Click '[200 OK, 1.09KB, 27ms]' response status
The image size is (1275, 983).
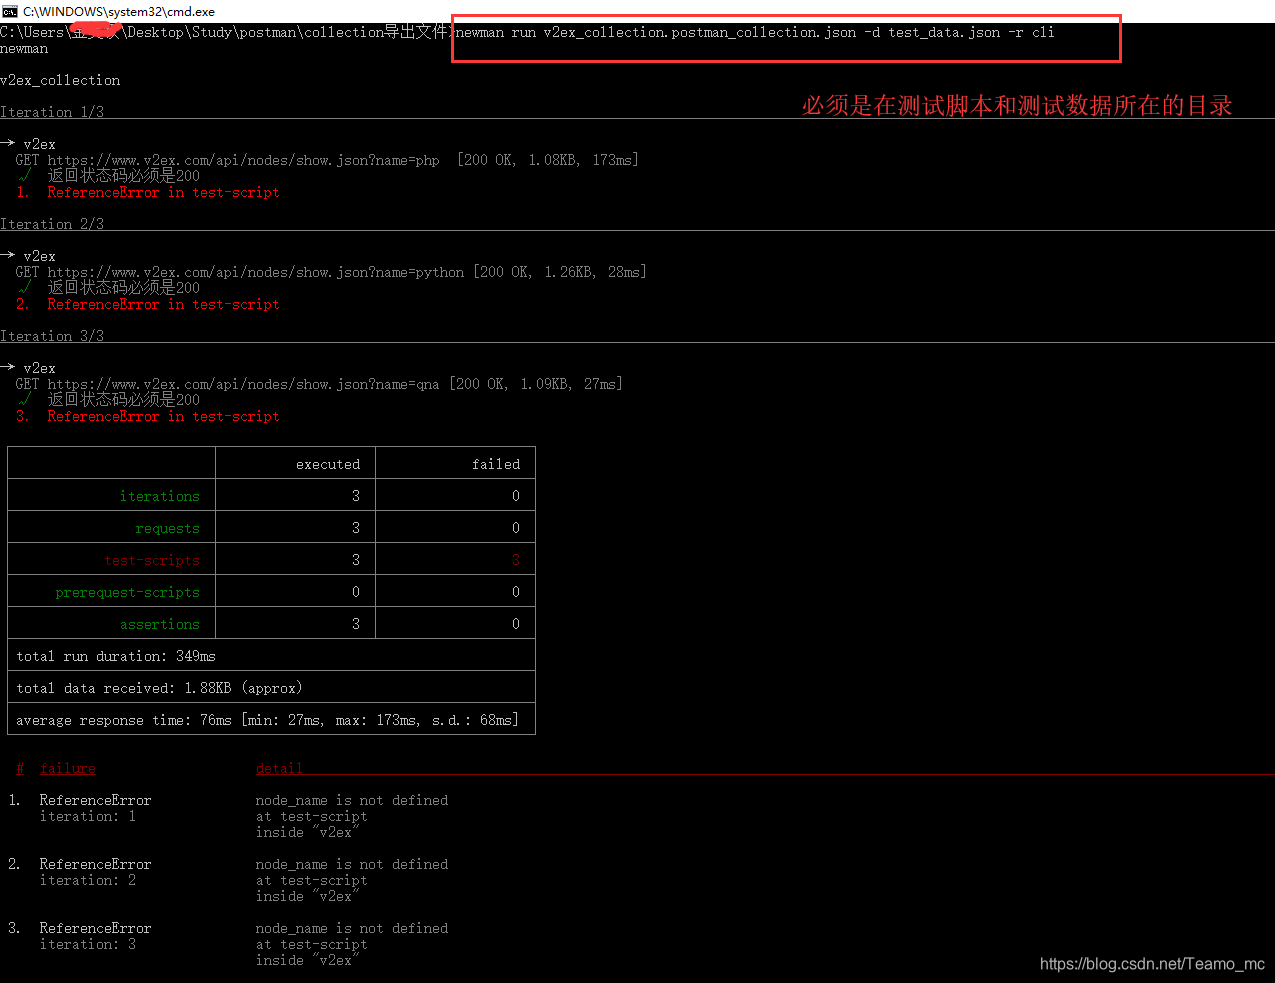536,384
